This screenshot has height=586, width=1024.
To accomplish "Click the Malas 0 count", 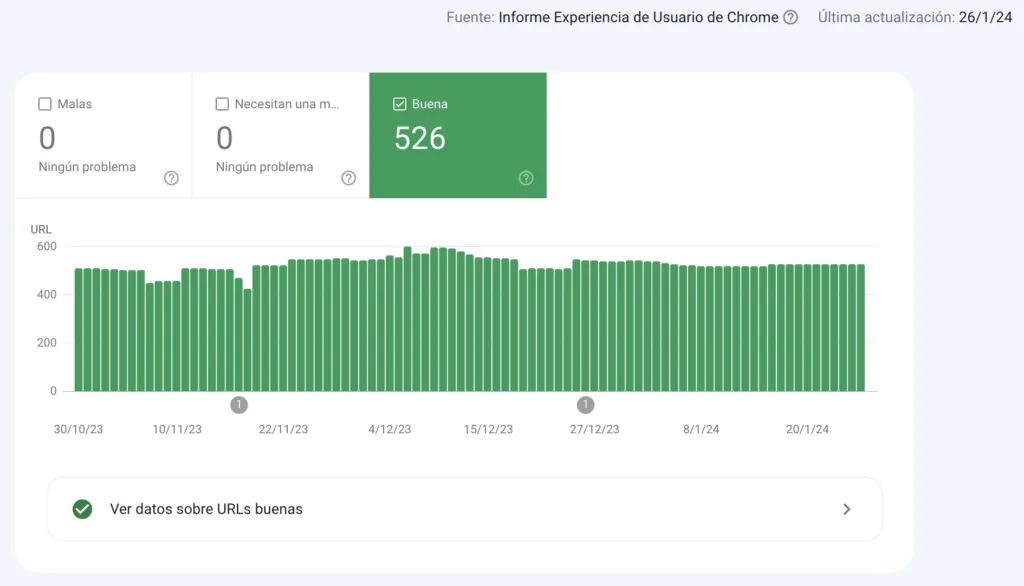I will 47,138.
